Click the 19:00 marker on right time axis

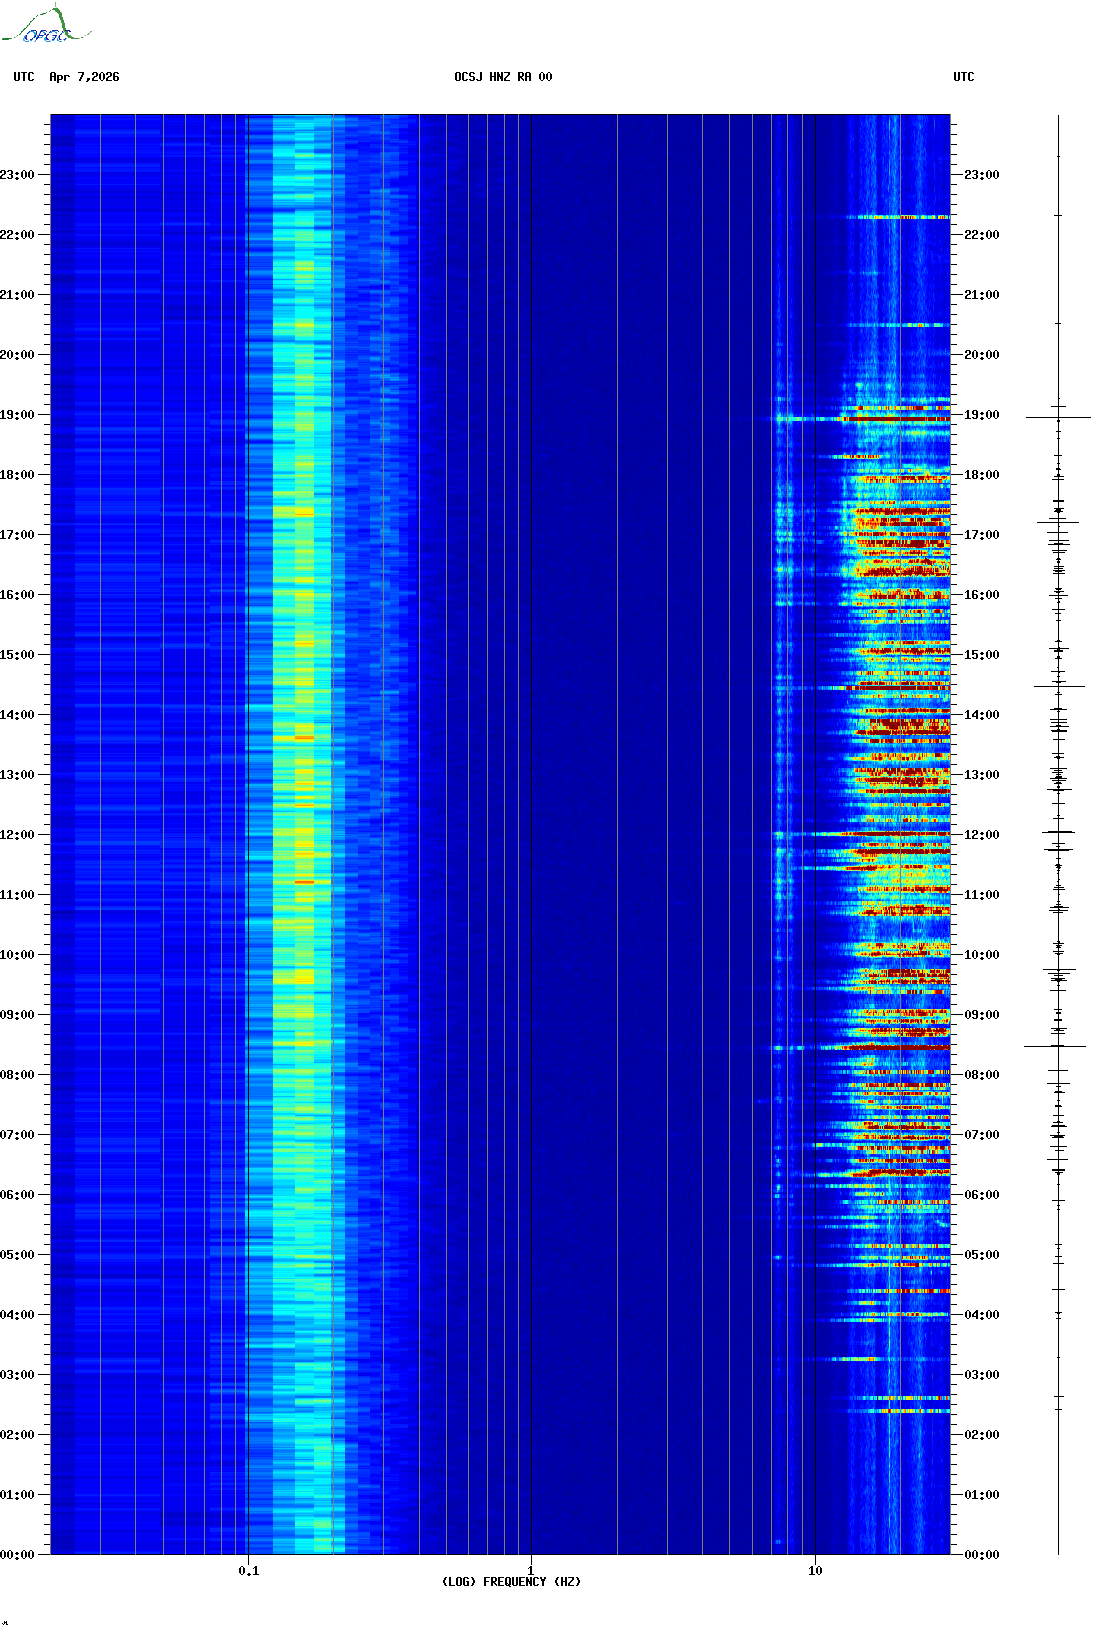[x=981, y=415]
